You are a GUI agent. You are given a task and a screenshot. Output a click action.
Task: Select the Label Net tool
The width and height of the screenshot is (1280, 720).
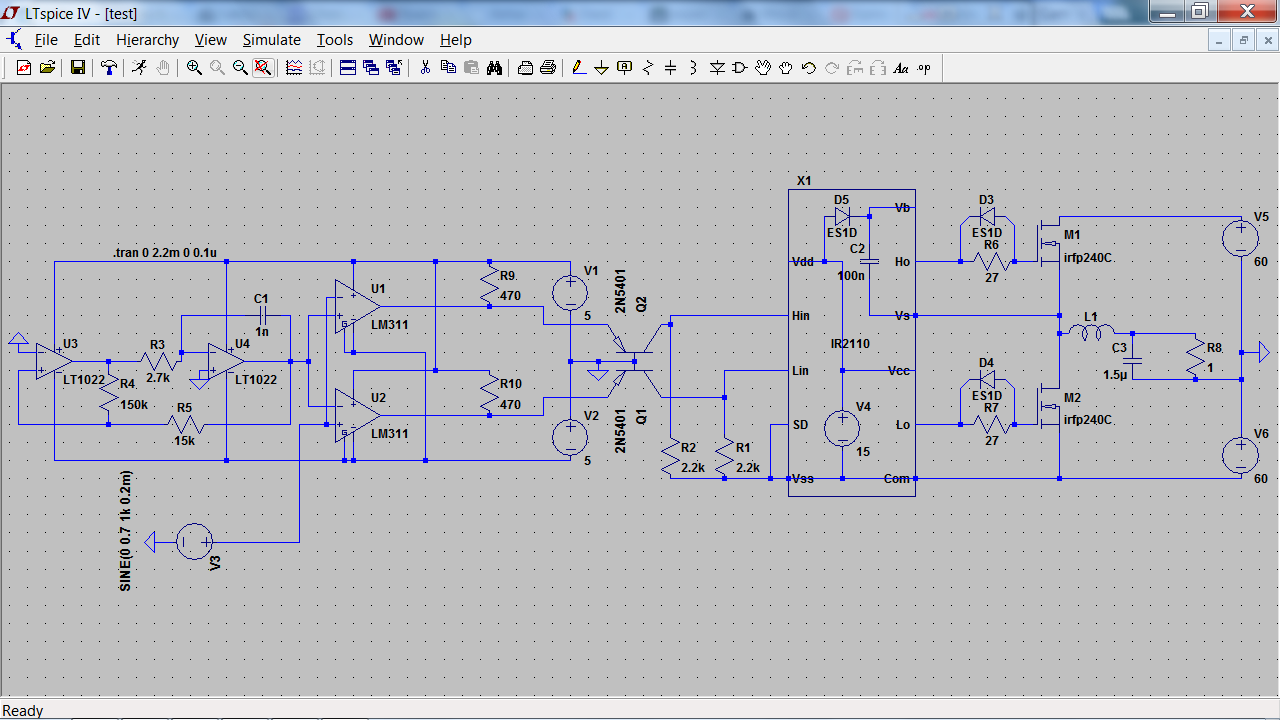coord(625,68)
